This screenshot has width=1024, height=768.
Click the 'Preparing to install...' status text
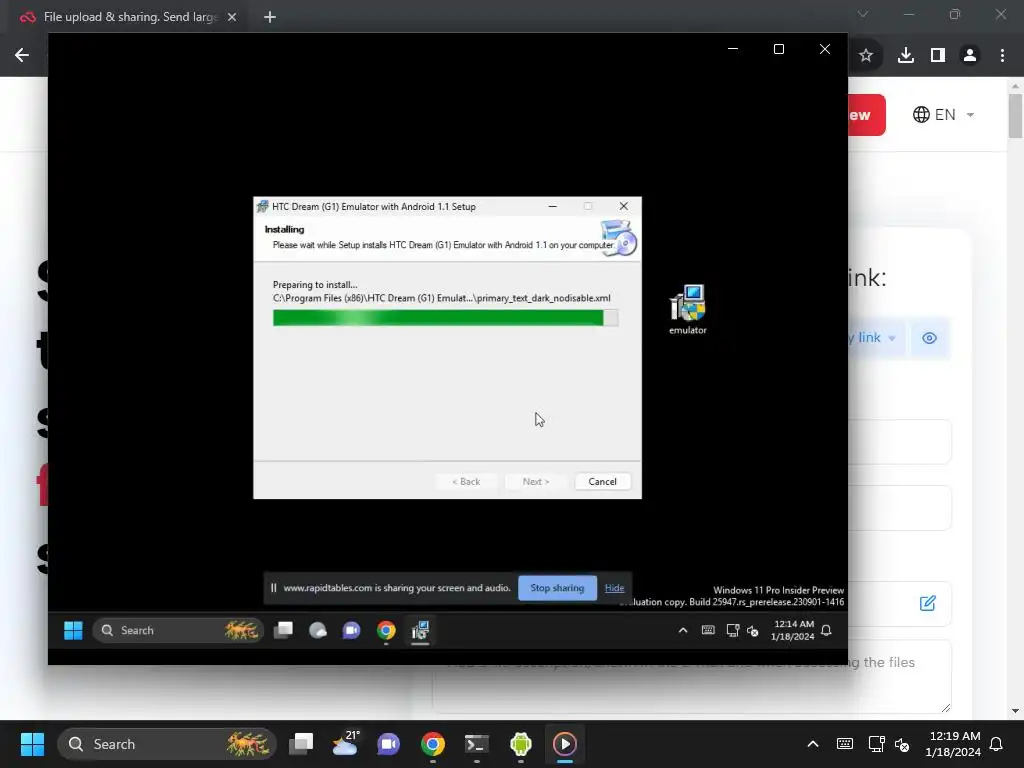315,285
